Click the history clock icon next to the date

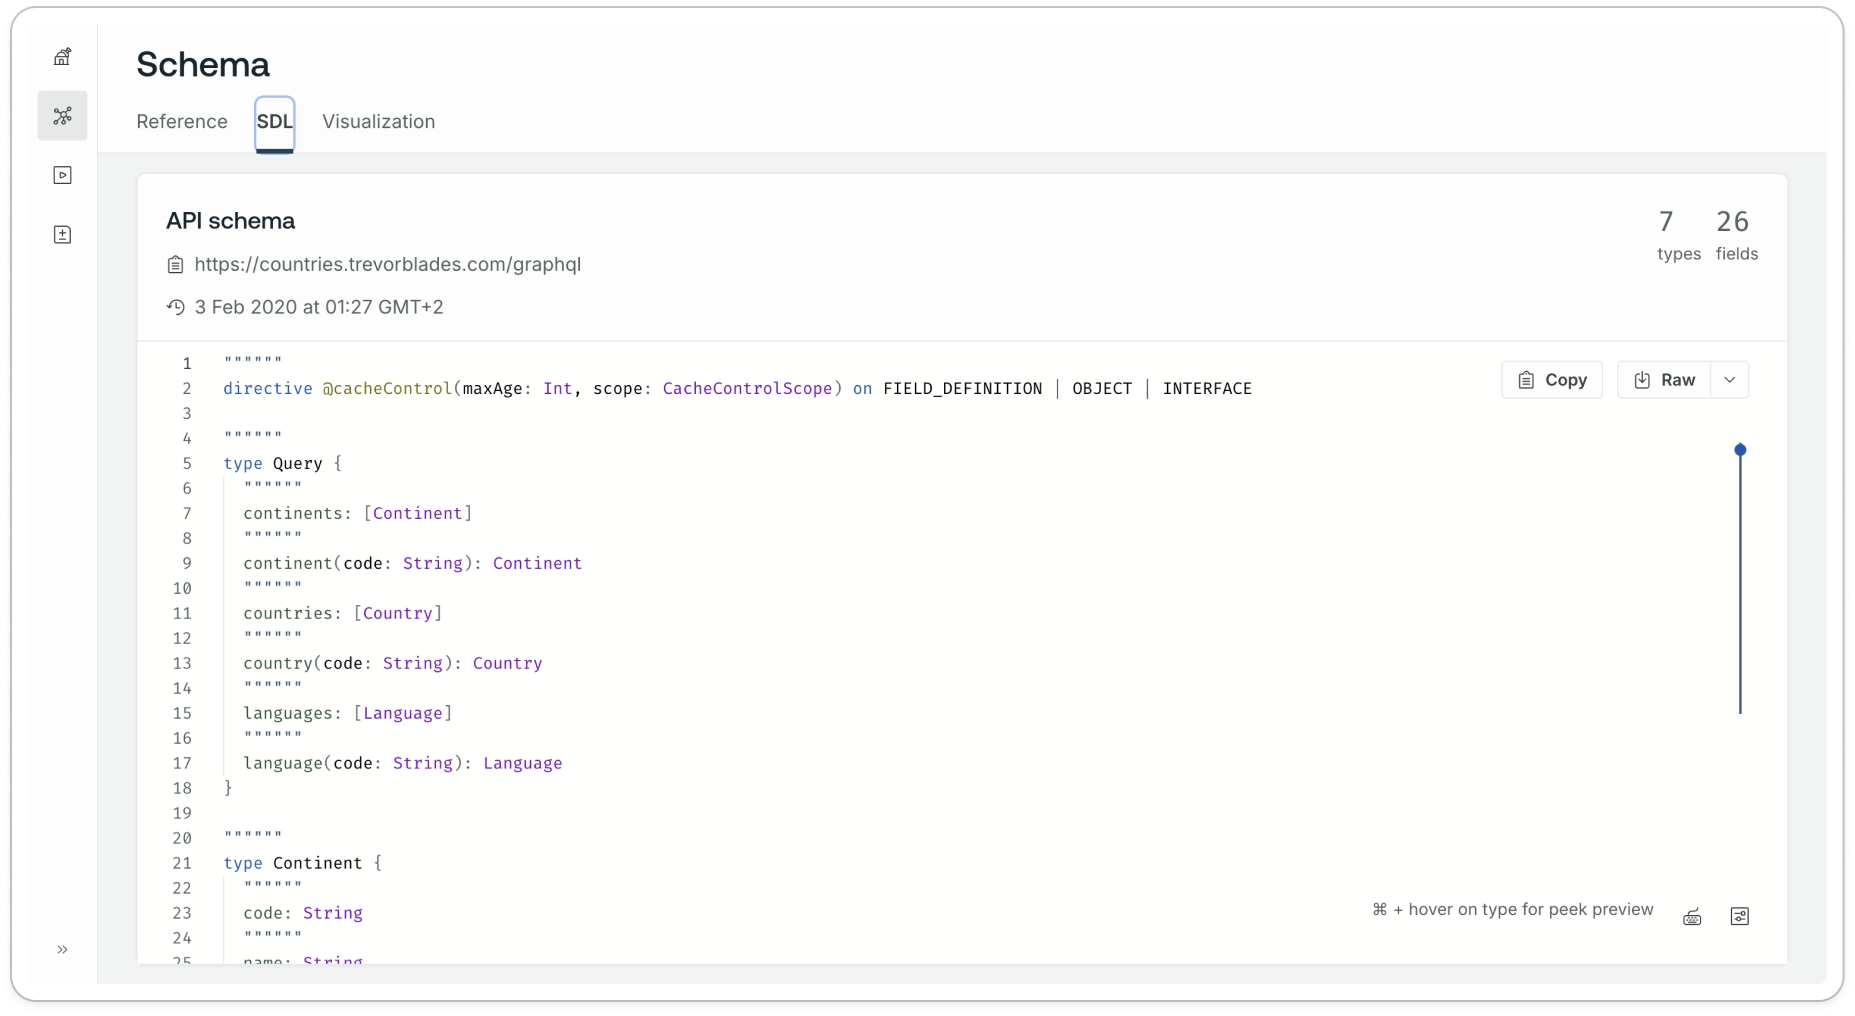tap(175, 308)
